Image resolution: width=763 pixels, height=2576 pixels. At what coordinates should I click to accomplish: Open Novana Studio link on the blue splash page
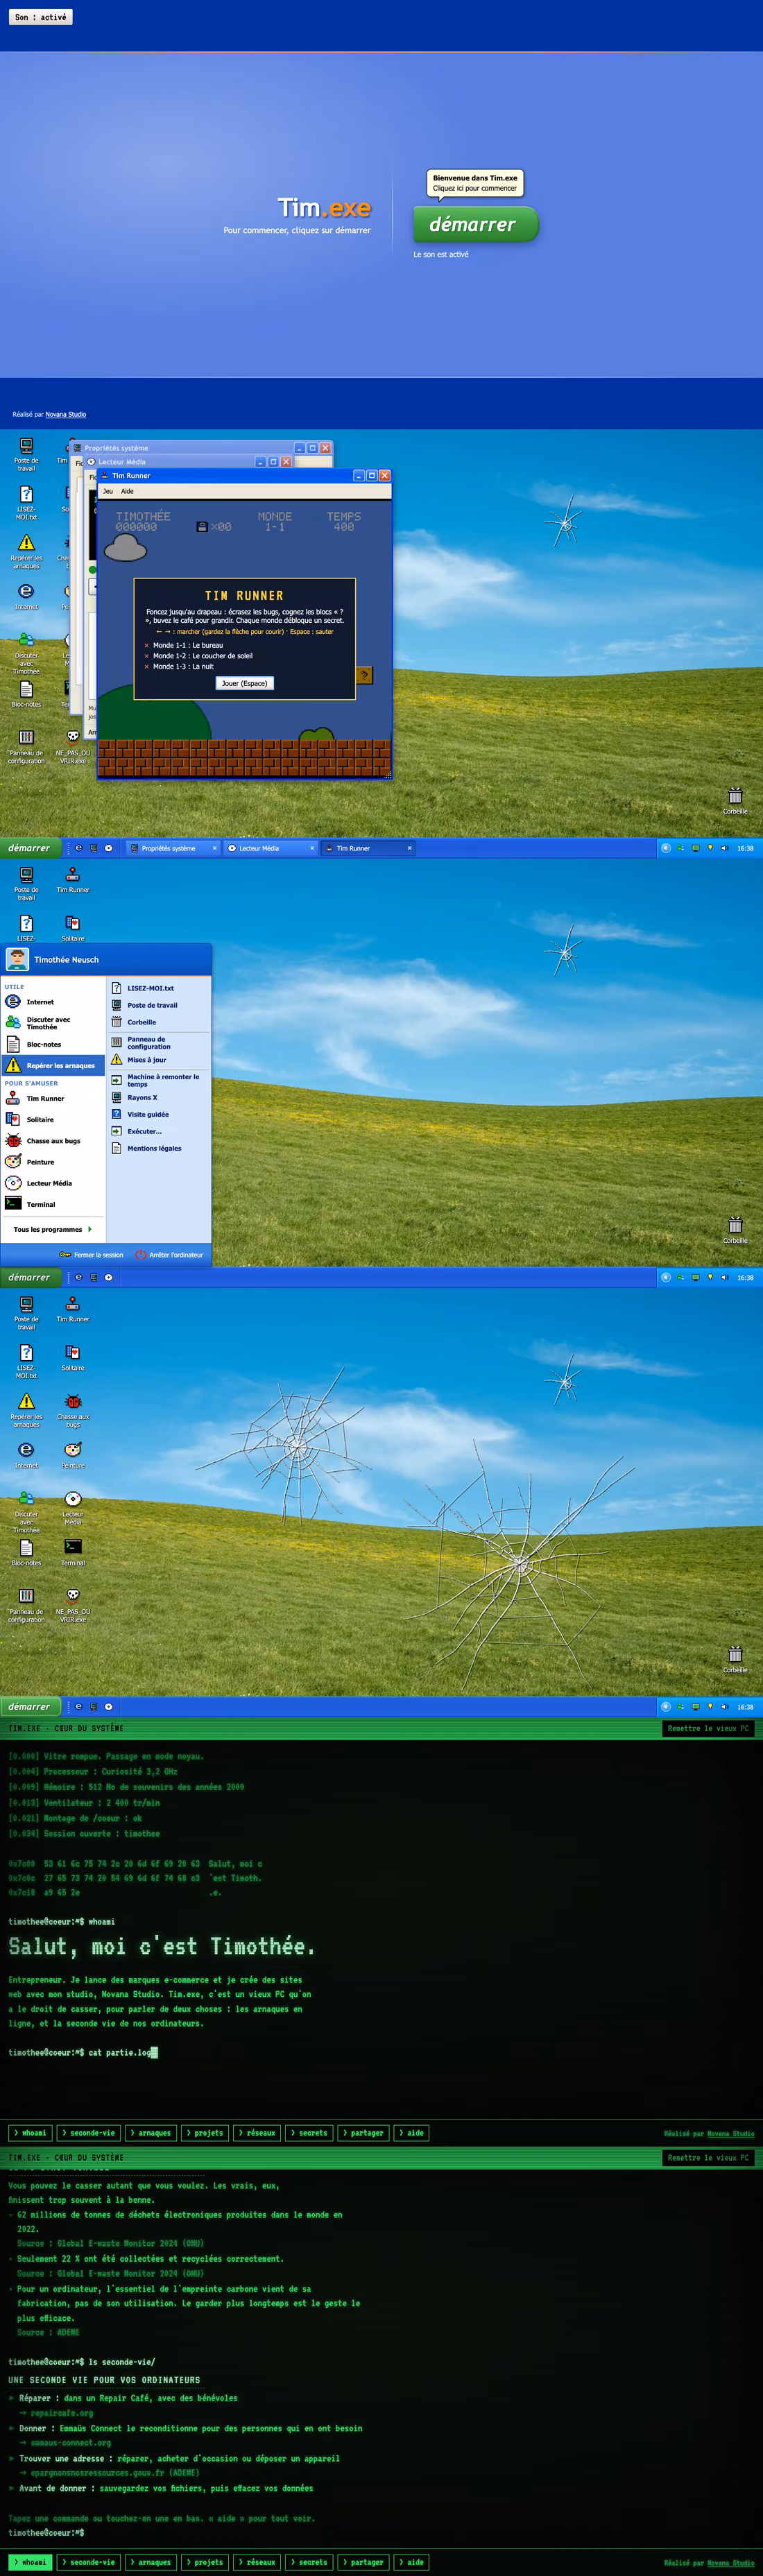[x=65, y=414]
